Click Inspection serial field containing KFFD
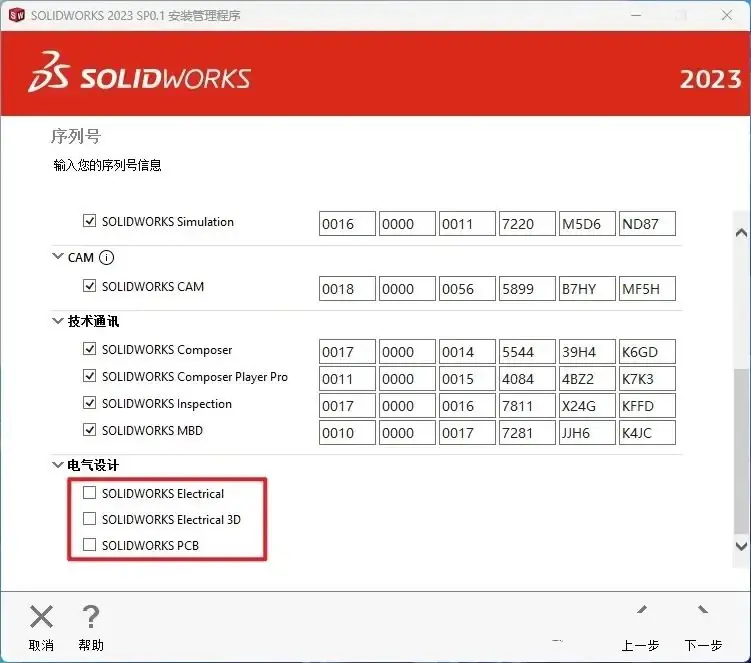Image resolution: width=751 pixels, height=663 pixels. pyautogui.click(x=647, y=406)
